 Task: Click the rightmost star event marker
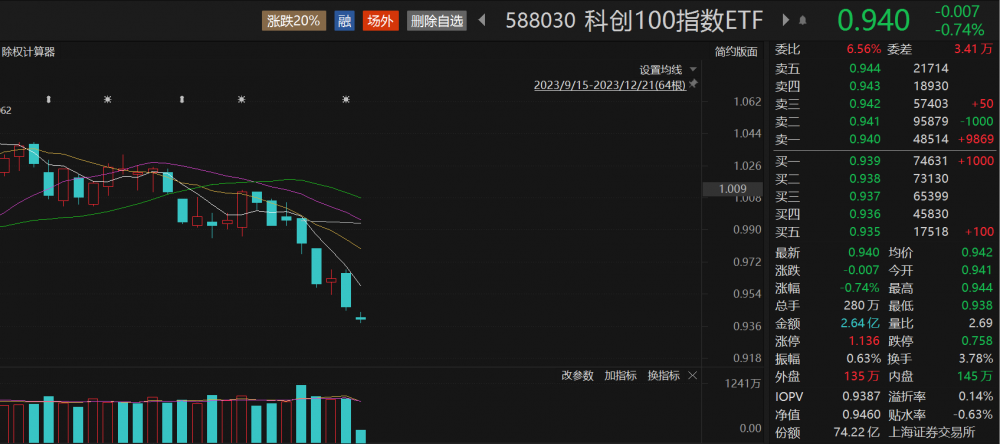[346, 99]
